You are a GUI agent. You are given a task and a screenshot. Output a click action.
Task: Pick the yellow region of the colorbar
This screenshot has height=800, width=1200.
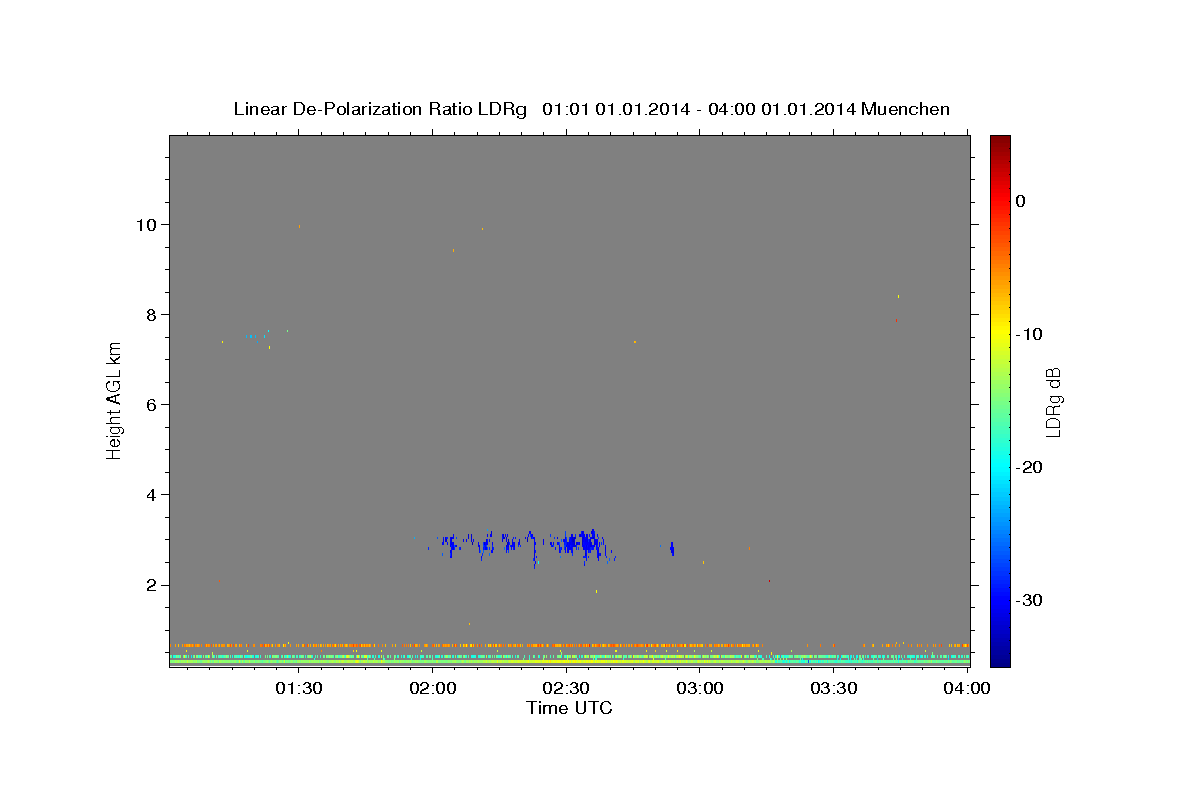click(x=1000, y=334)
